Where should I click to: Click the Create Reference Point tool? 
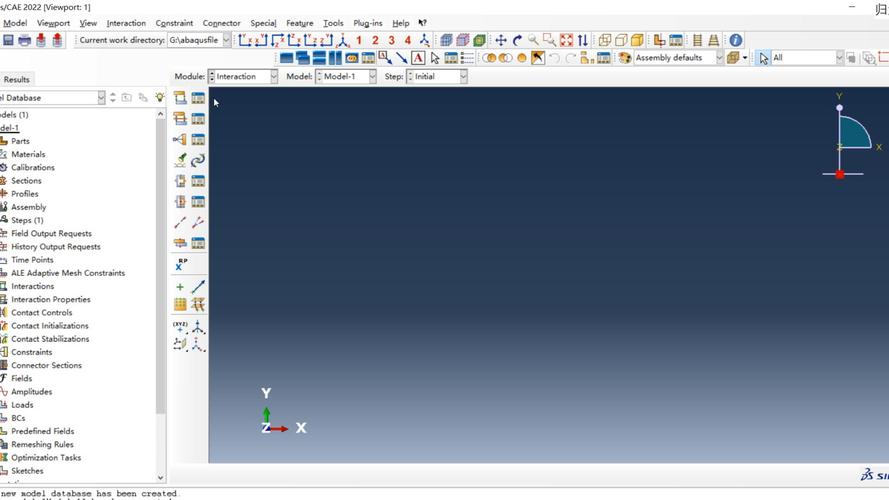(x=181, y=265)
